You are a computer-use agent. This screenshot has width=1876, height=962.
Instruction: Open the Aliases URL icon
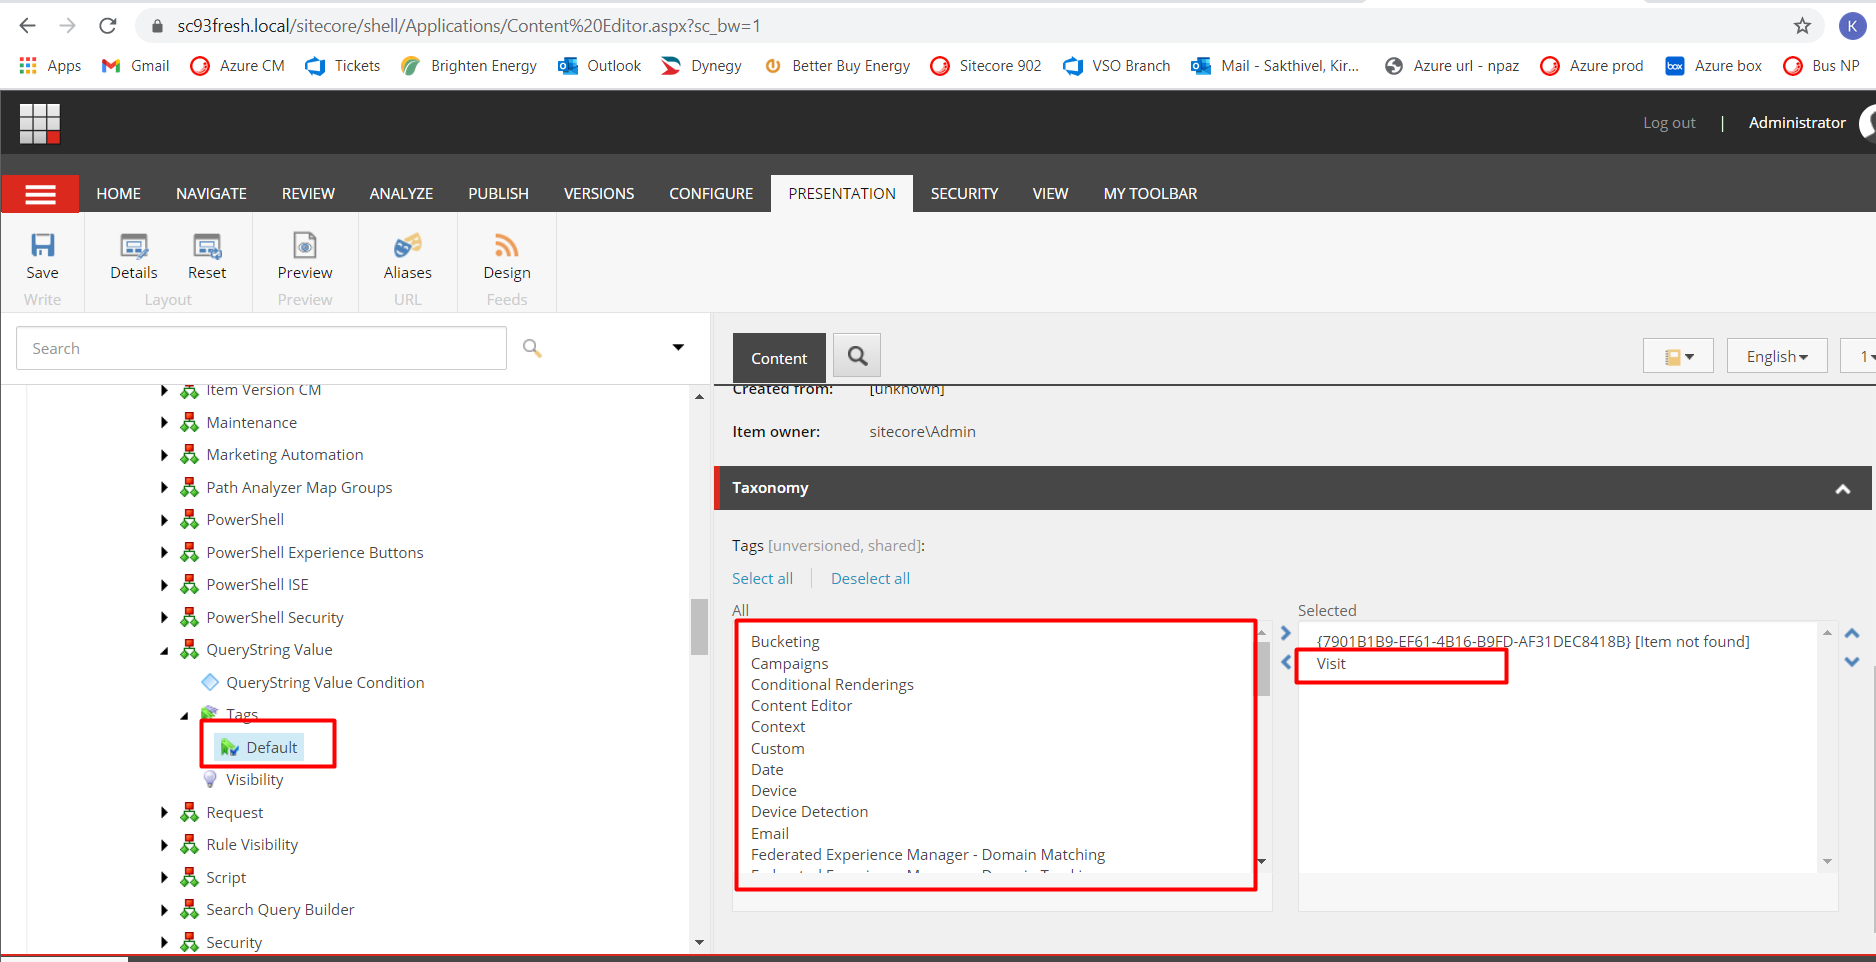tap(408, 245)
